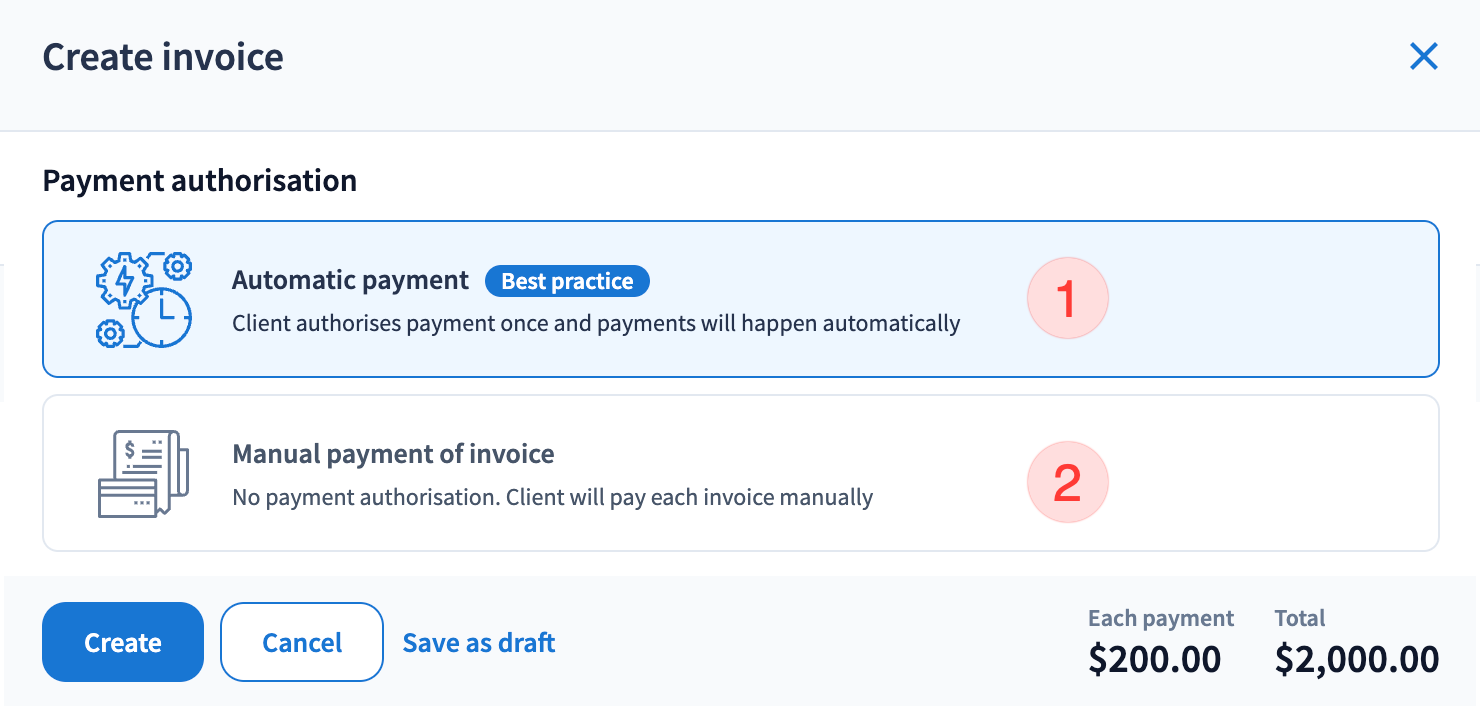Screen dimensions: 1480x708
Task: Click the Each payment label
Action: coord(1161,618)
